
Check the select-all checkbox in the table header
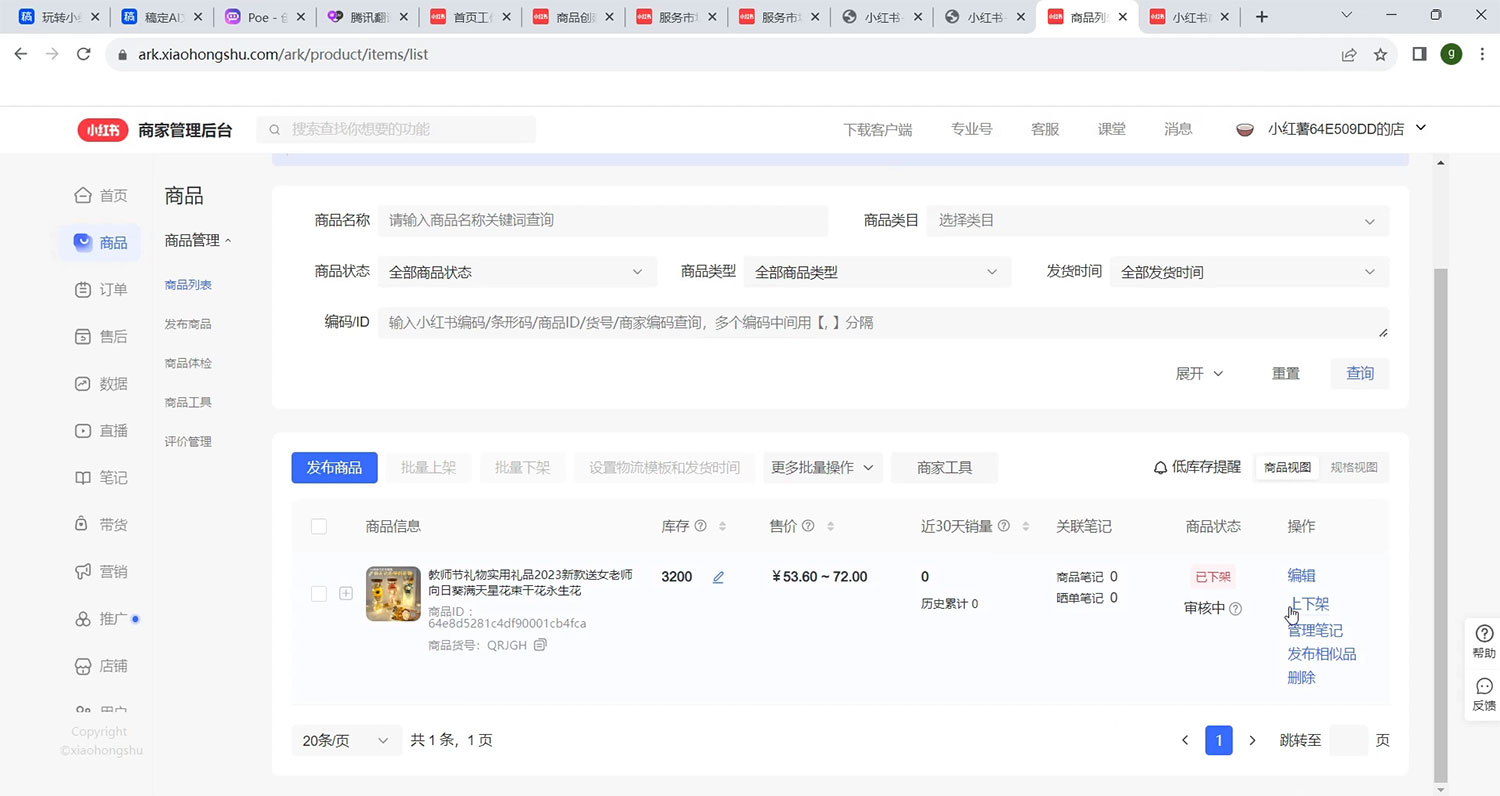coord(318,526)
